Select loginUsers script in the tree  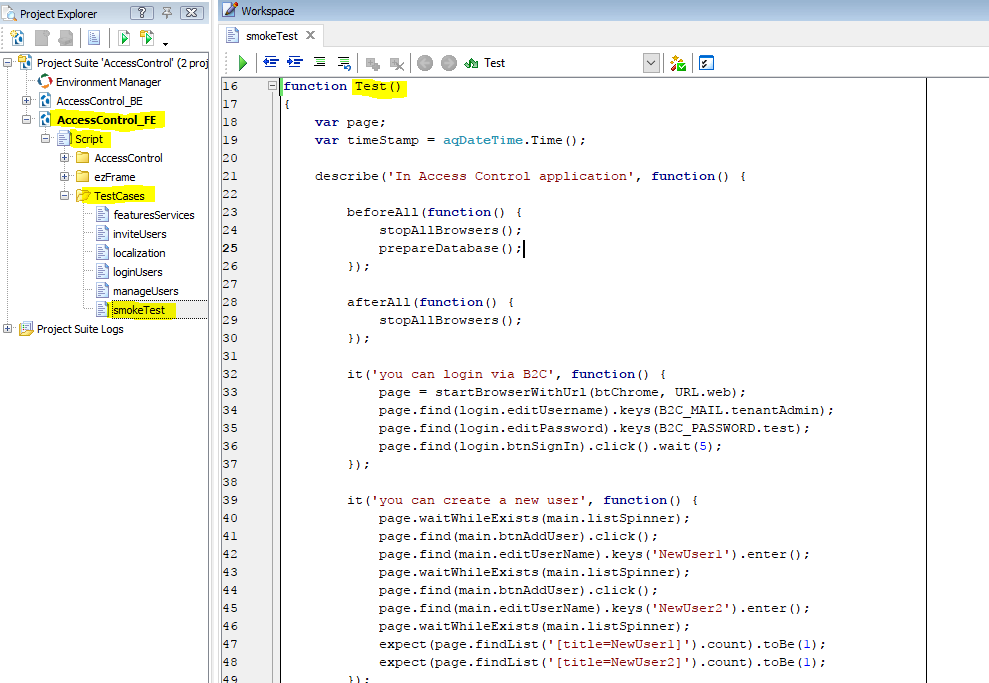[137, 272]
